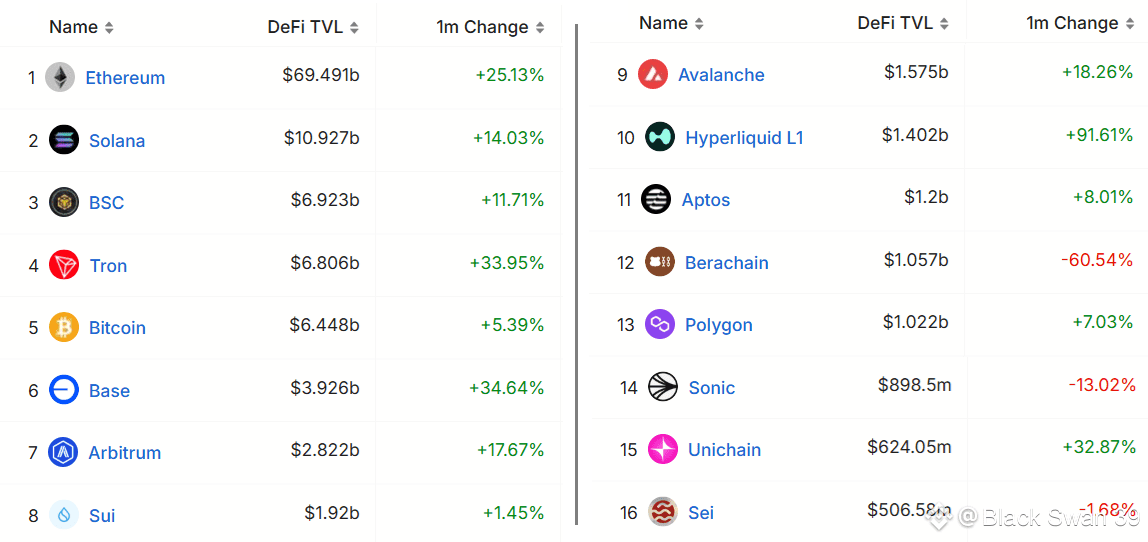Sort right table by 1m Change arrows
Image resolution: width=1148 pixels, height=542 pixels.
coord(1133,23)
